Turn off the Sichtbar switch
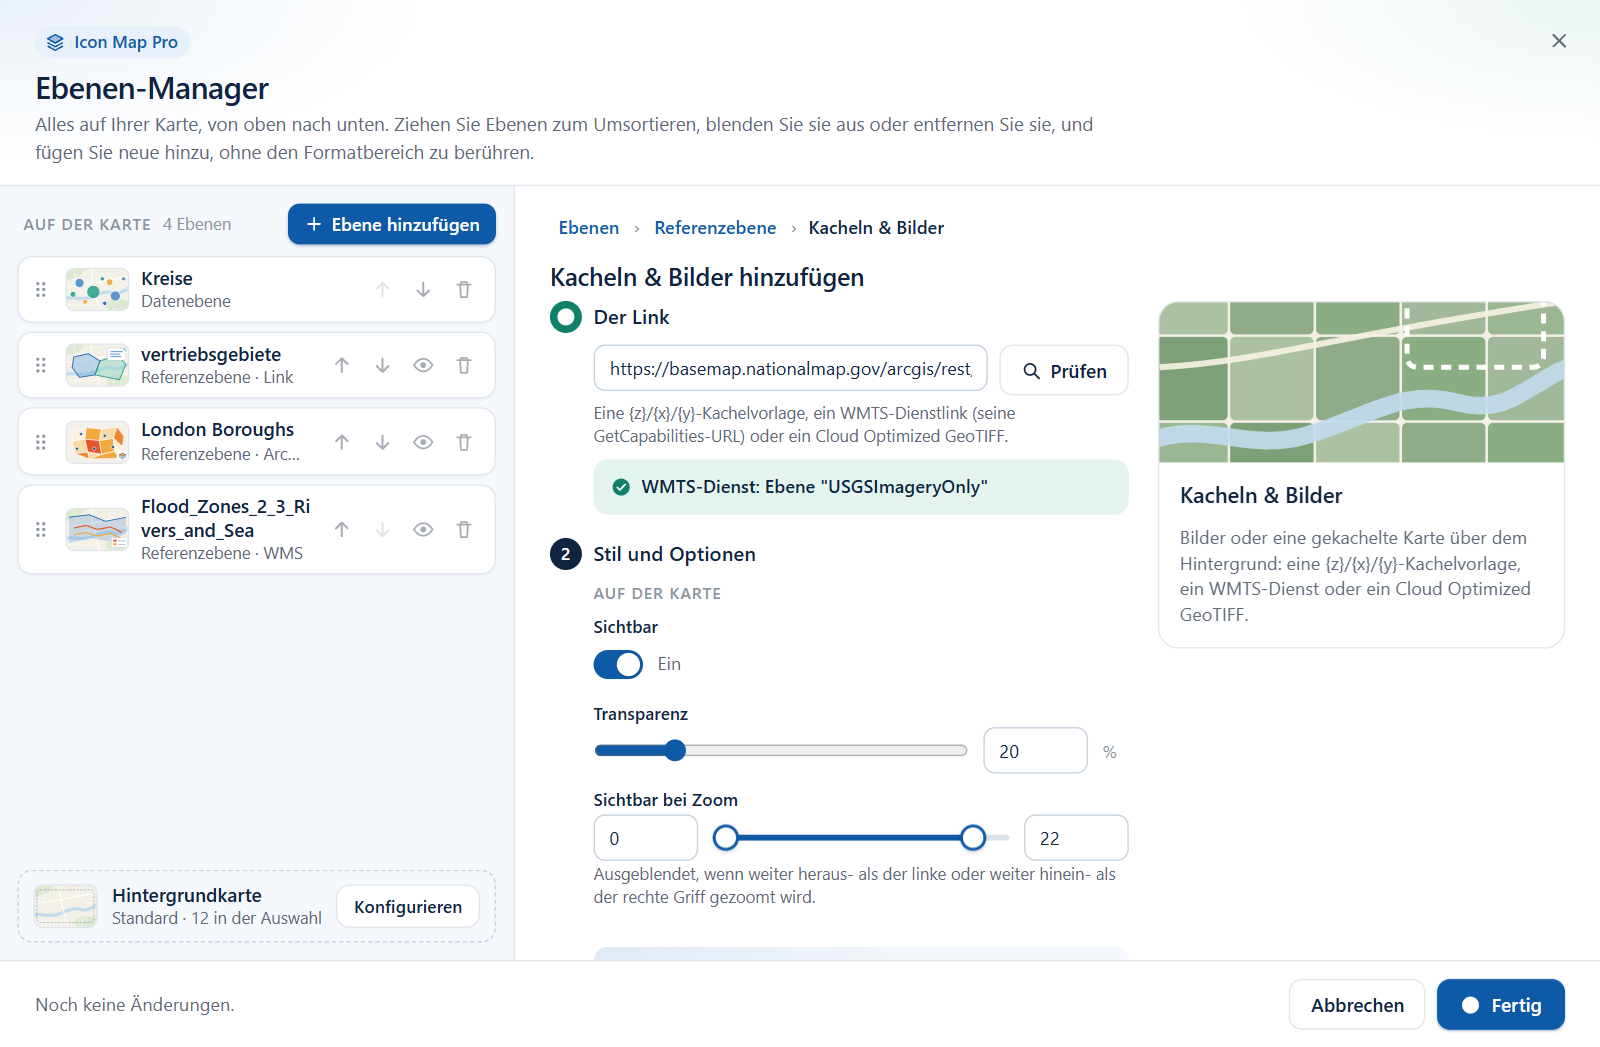This screenshot has width=1600, height=1047. click(618, 664)
